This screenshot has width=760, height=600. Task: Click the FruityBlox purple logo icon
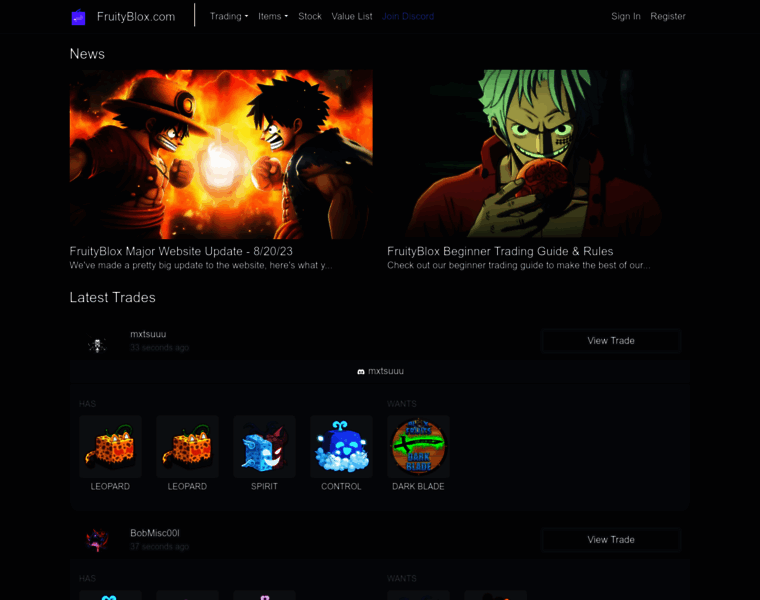coord(78,17)
